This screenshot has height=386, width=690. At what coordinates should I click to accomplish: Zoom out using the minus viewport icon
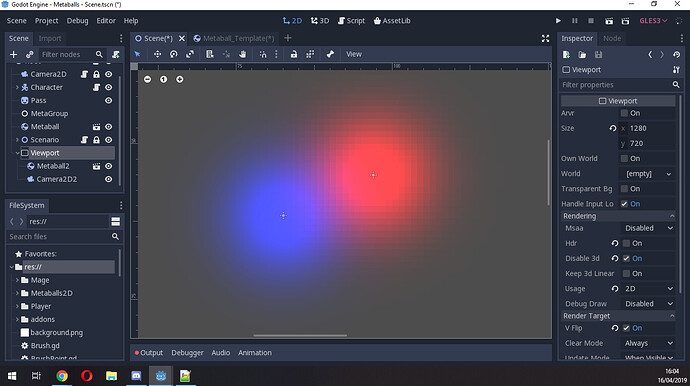(x=147, y=79)
